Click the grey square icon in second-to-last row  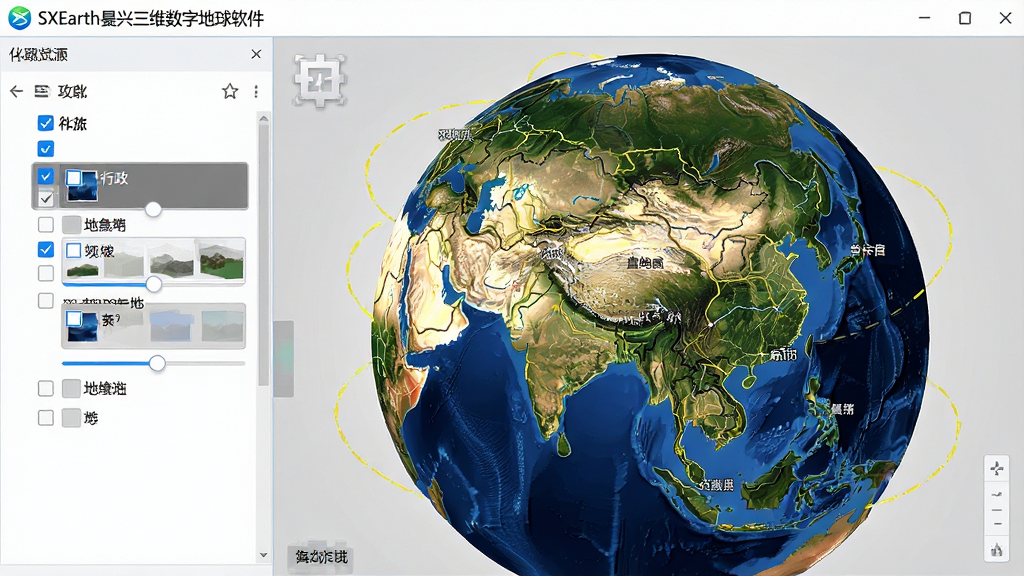point(71,389)
